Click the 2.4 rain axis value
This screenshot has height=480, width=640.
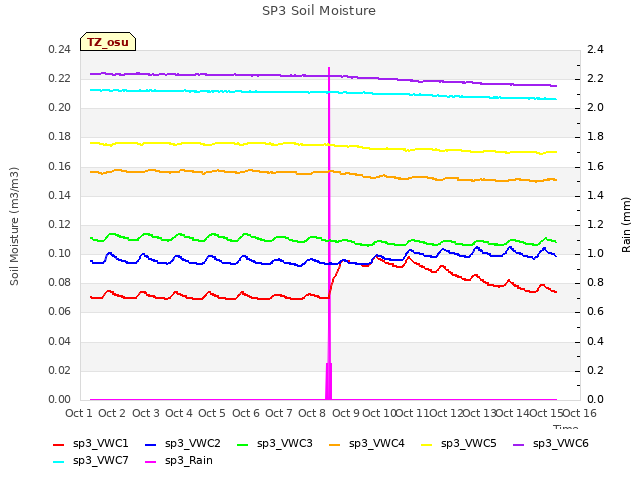click(x=595, y=49)
